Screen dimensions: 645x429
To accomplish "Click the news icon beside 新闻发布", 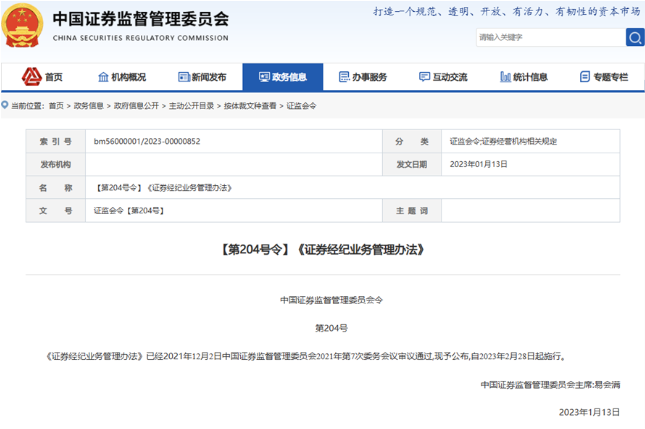I will (x=183, y=77).
